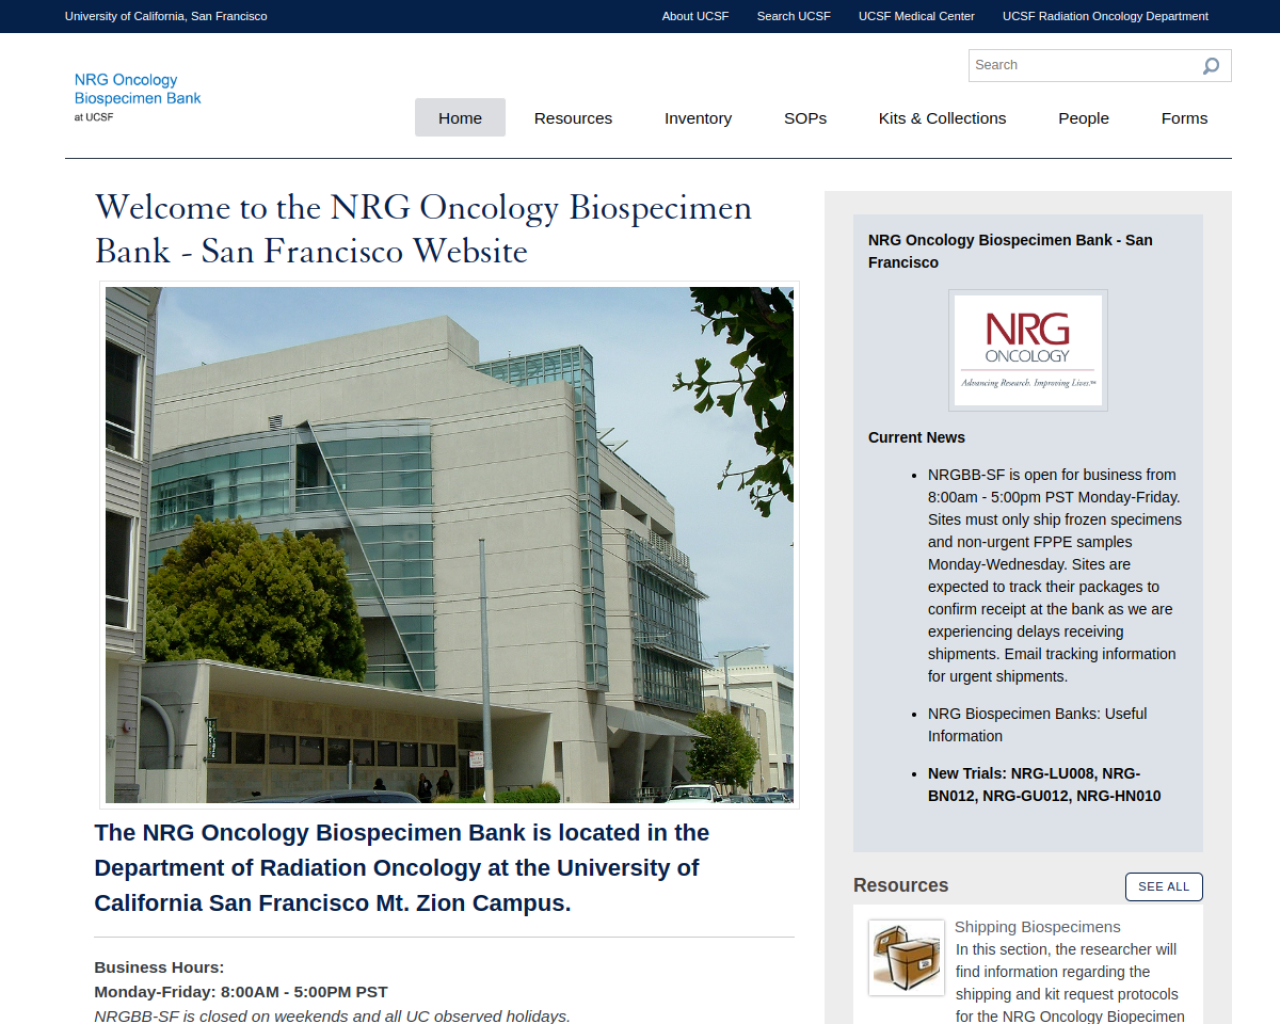This screenshot has height=1024, width=1280.
Task: Click the closed on weekends notice text
Action: [332, 1016]
